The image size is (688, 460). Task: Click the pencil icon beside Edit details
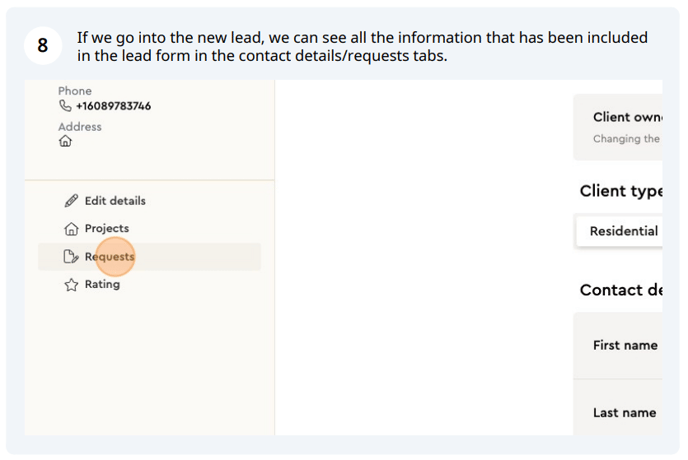[x=71, y=201]
